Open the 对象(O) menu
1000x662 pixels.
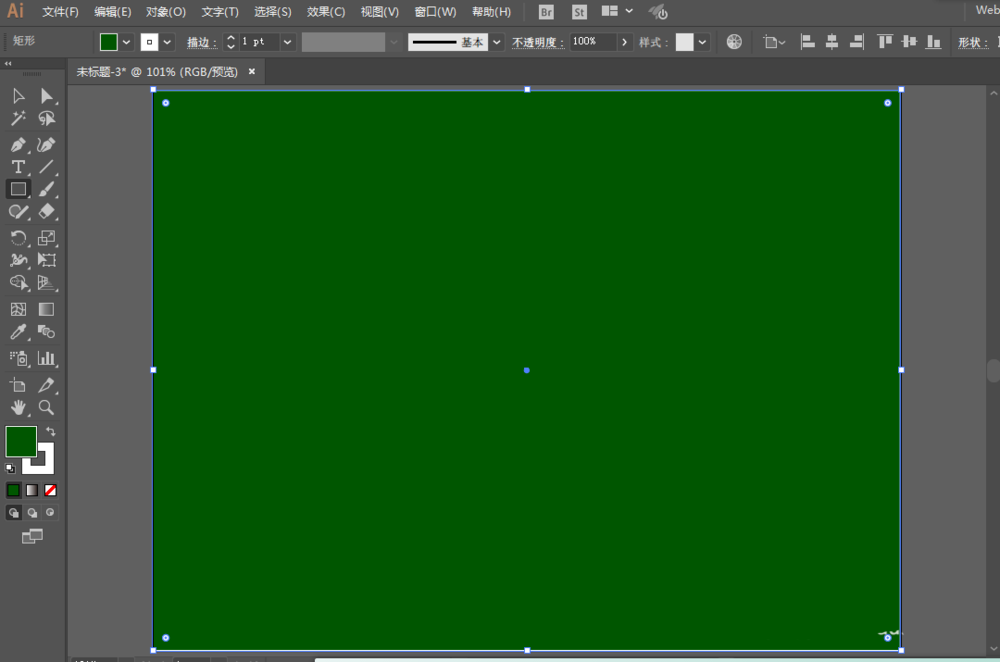165,12
